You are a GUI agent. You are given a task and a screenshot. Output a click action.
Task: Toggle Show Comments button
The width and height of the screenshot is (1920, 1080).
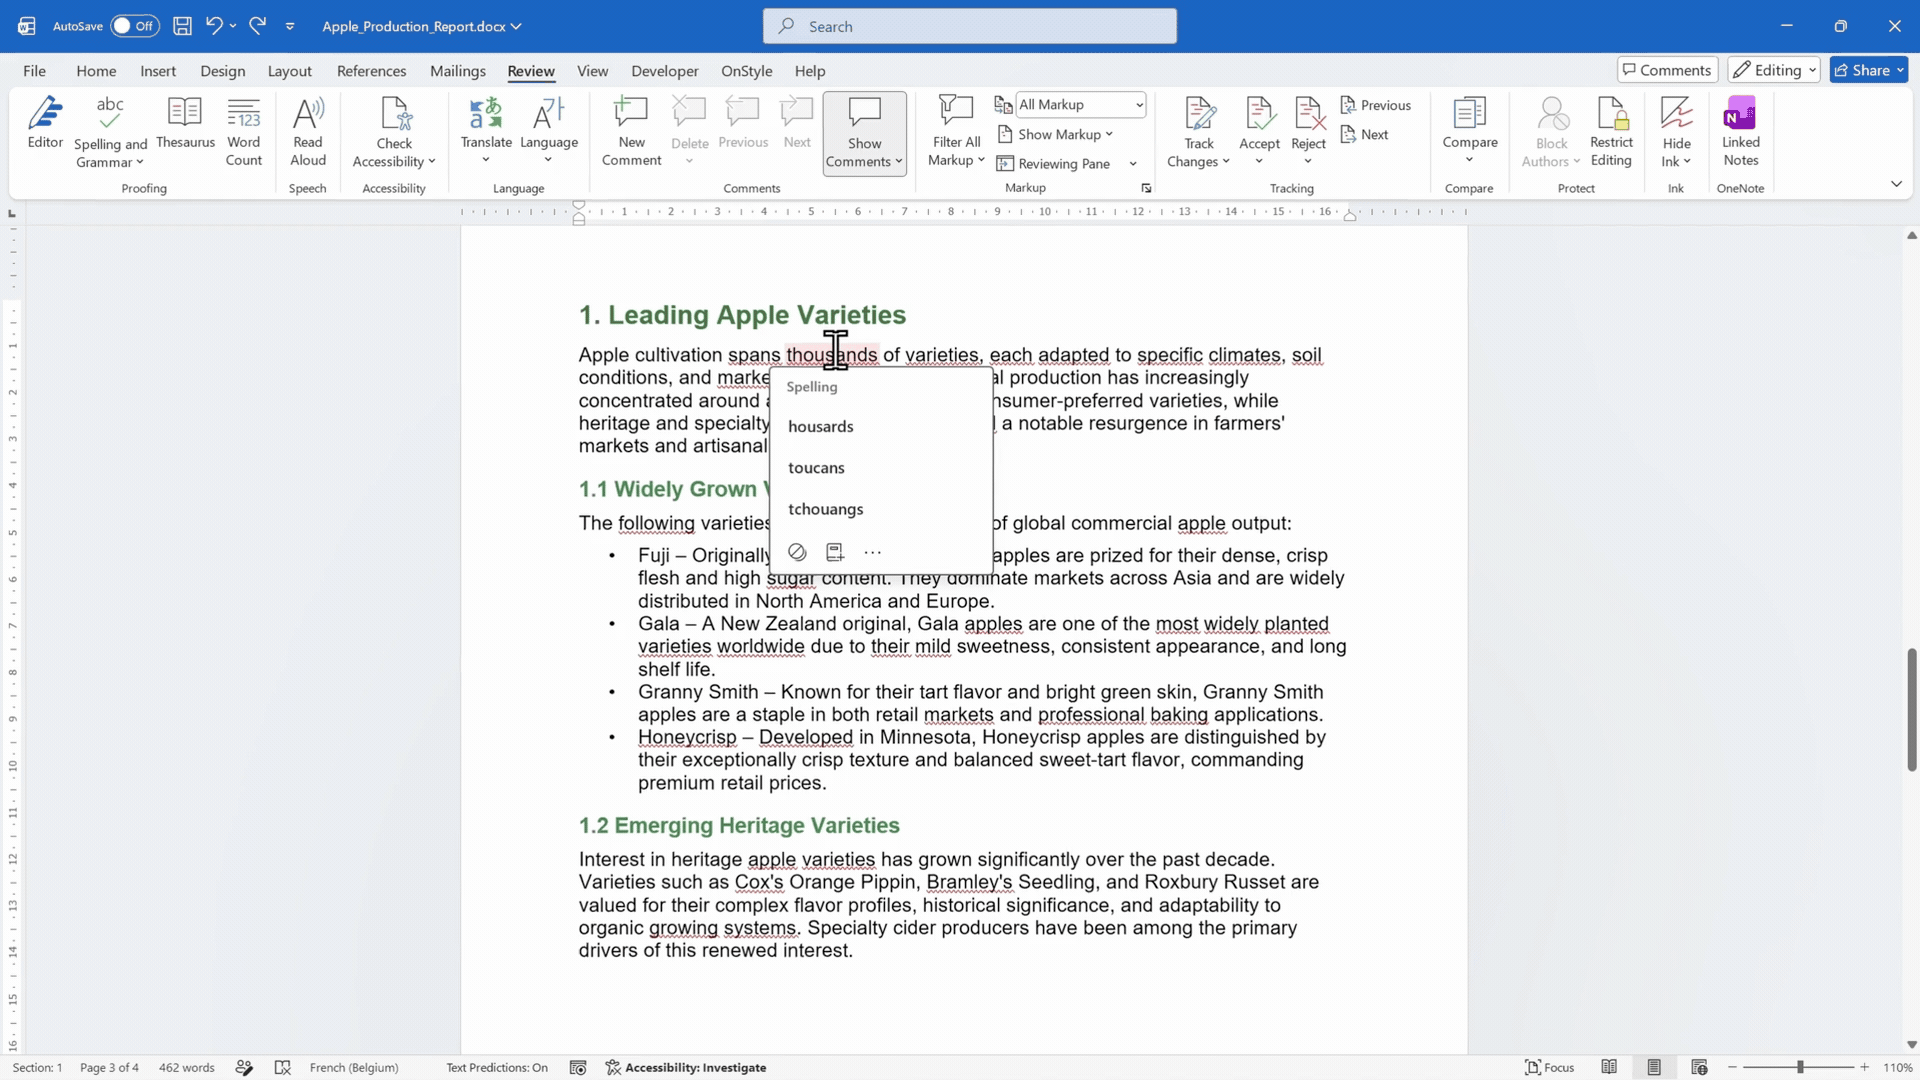coord(864,134)
